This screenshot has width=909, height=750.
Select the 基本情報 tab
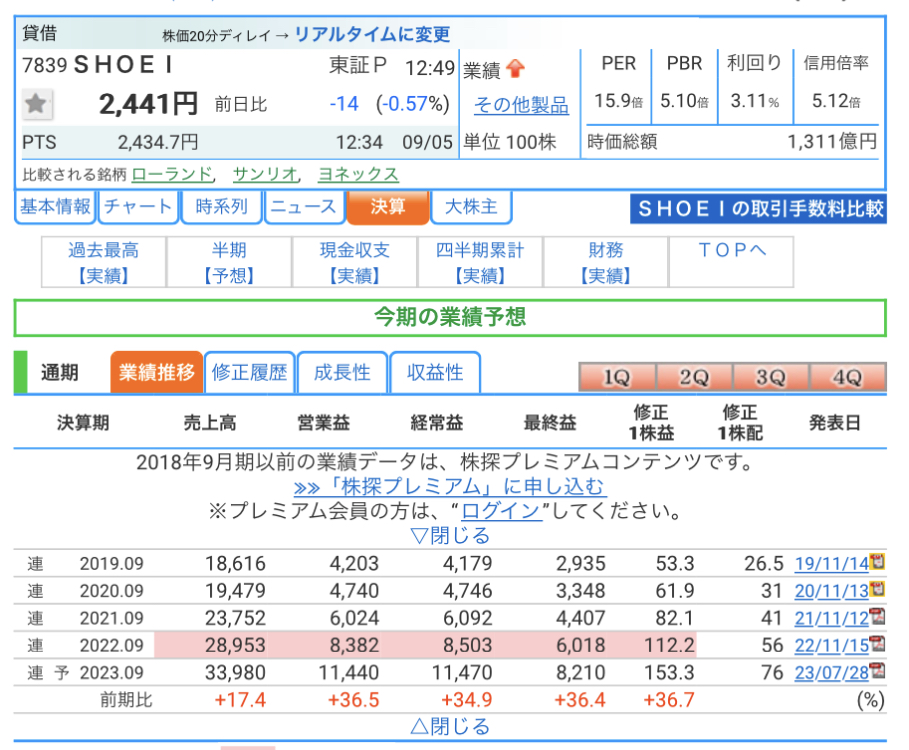(x=55, y=206)
